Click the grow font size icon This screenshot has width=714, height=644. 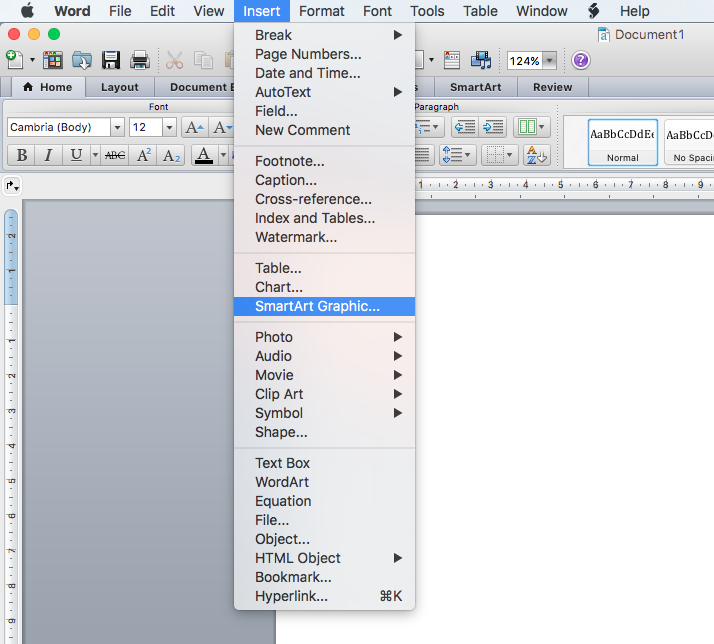point(195,127)
